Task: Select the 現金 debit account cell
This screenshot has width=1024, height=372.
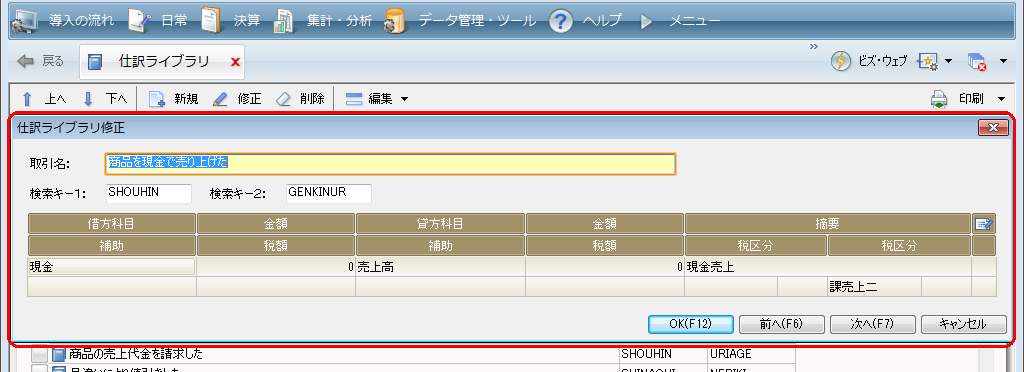Action: point(112,267)
